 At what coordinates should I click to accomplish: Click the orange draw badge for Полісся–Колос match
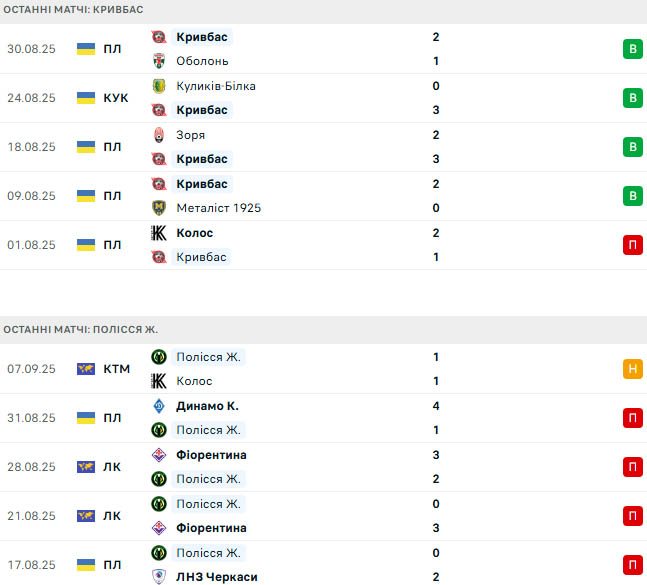pyautogui.click(x=632, y=369)
